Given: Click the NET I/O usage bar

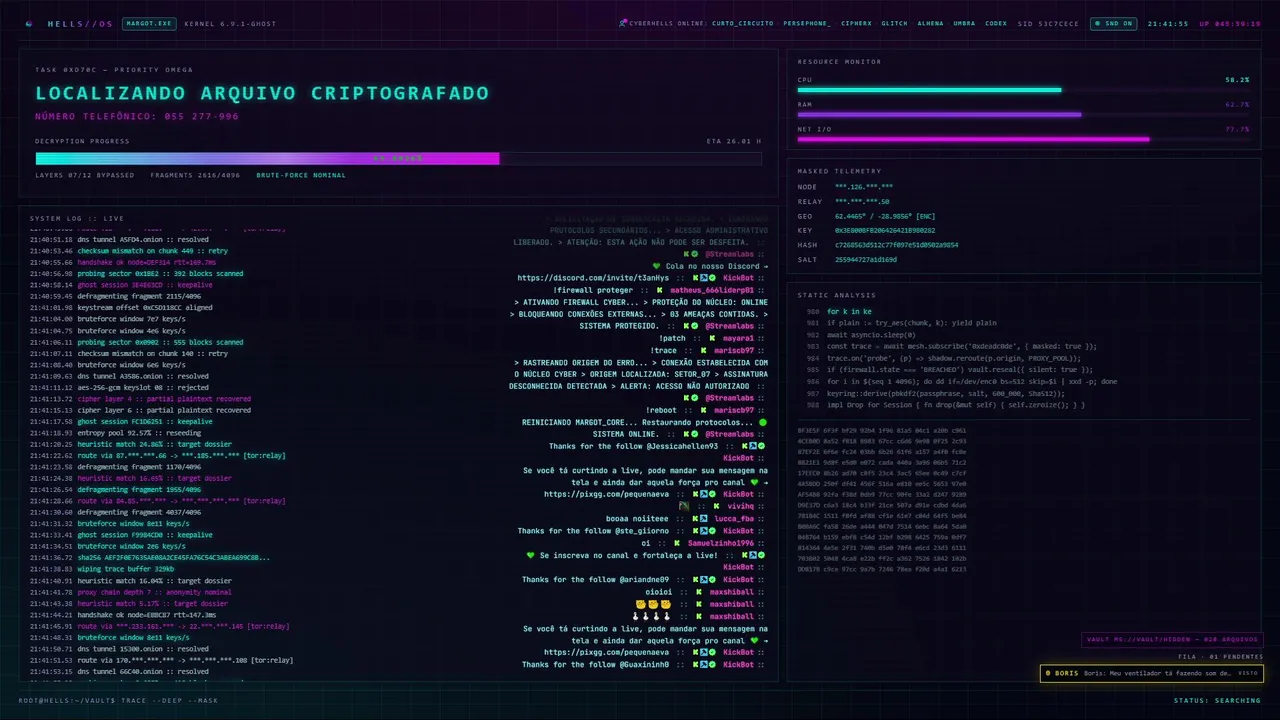Looking at the screenshot, I should point(1023,140).
